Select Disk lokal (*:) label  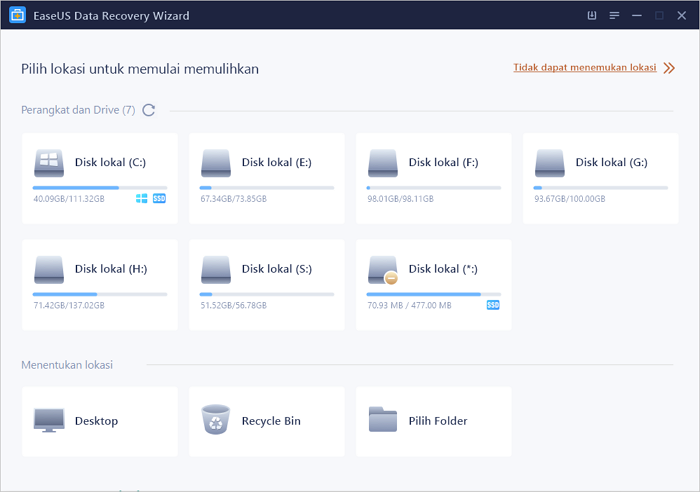[x=443, y=269]
